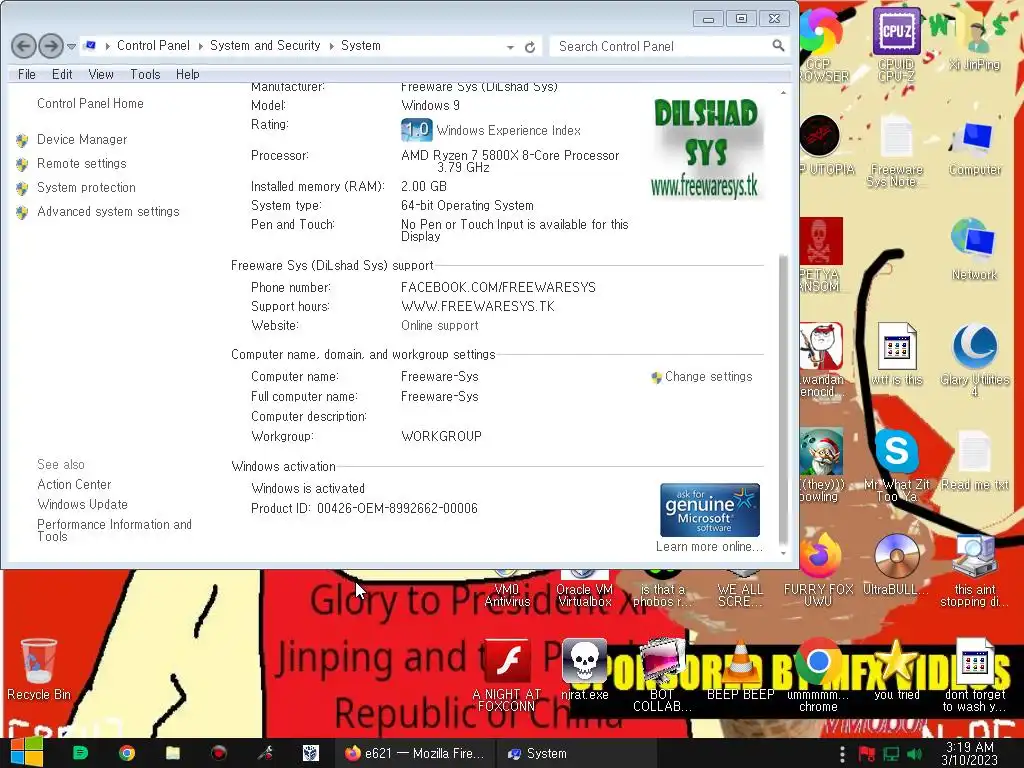
Task: Select Control Panel breadcrumb
Action: [153, 46]
